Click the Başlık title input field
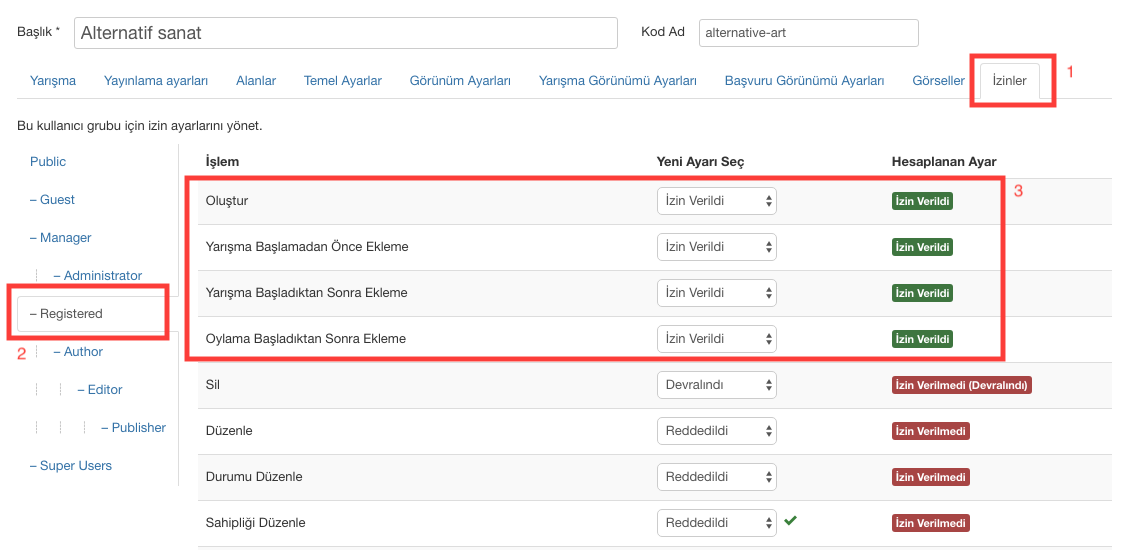 click(345, 33)
